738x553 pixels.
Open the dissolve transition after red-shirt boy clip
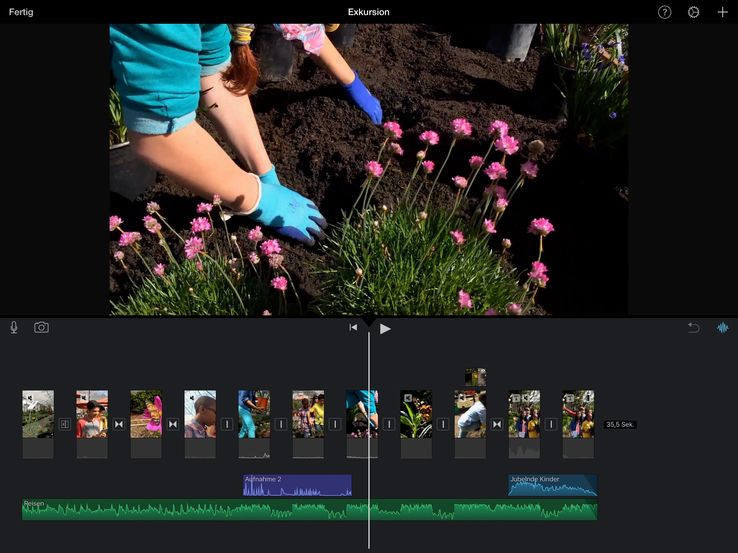(119, 425)
